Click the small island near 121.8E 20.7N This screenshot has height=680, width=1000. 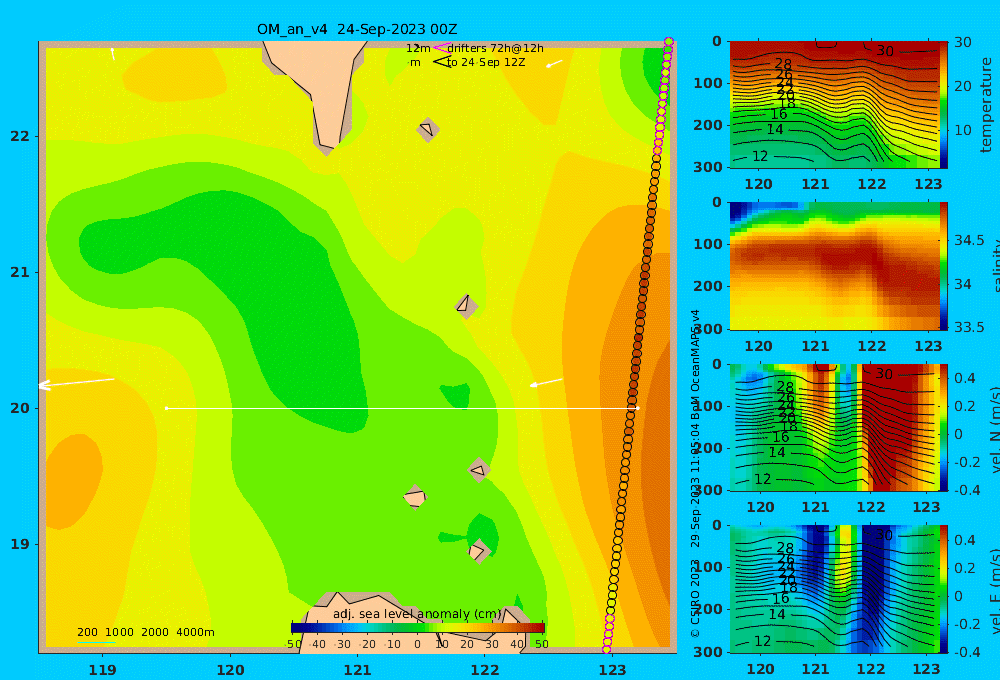click(466, 305)
